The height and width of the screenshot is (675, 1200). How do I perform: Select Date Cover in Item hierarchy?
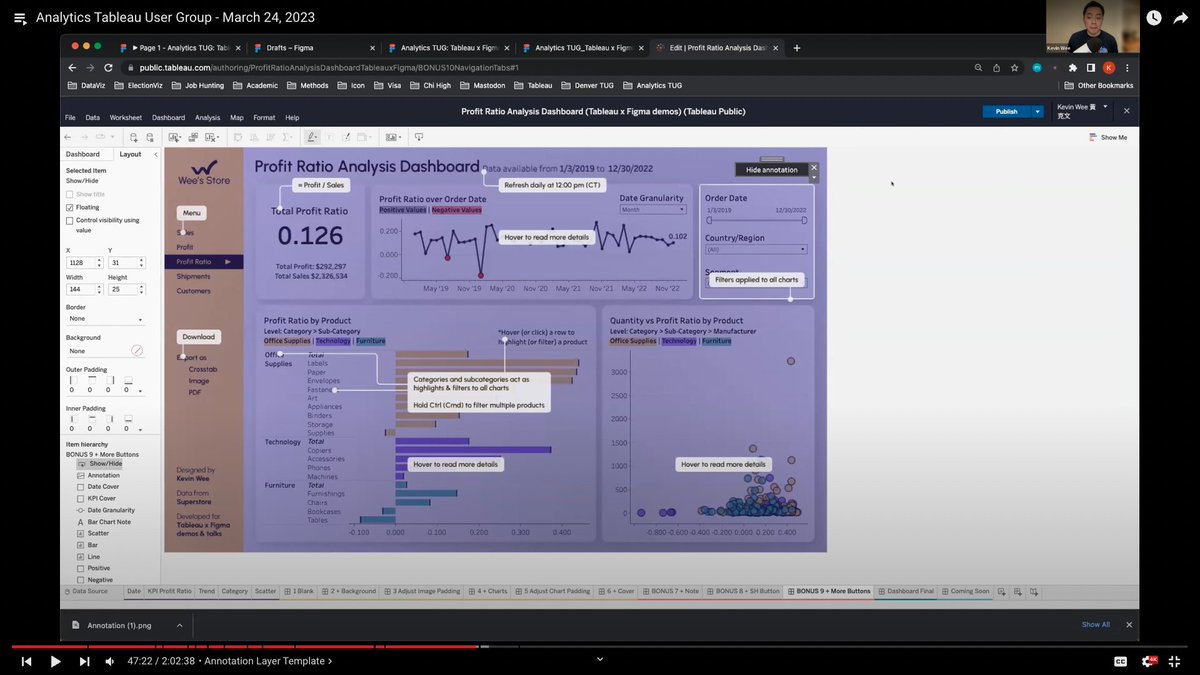click(x=103, y=487)
